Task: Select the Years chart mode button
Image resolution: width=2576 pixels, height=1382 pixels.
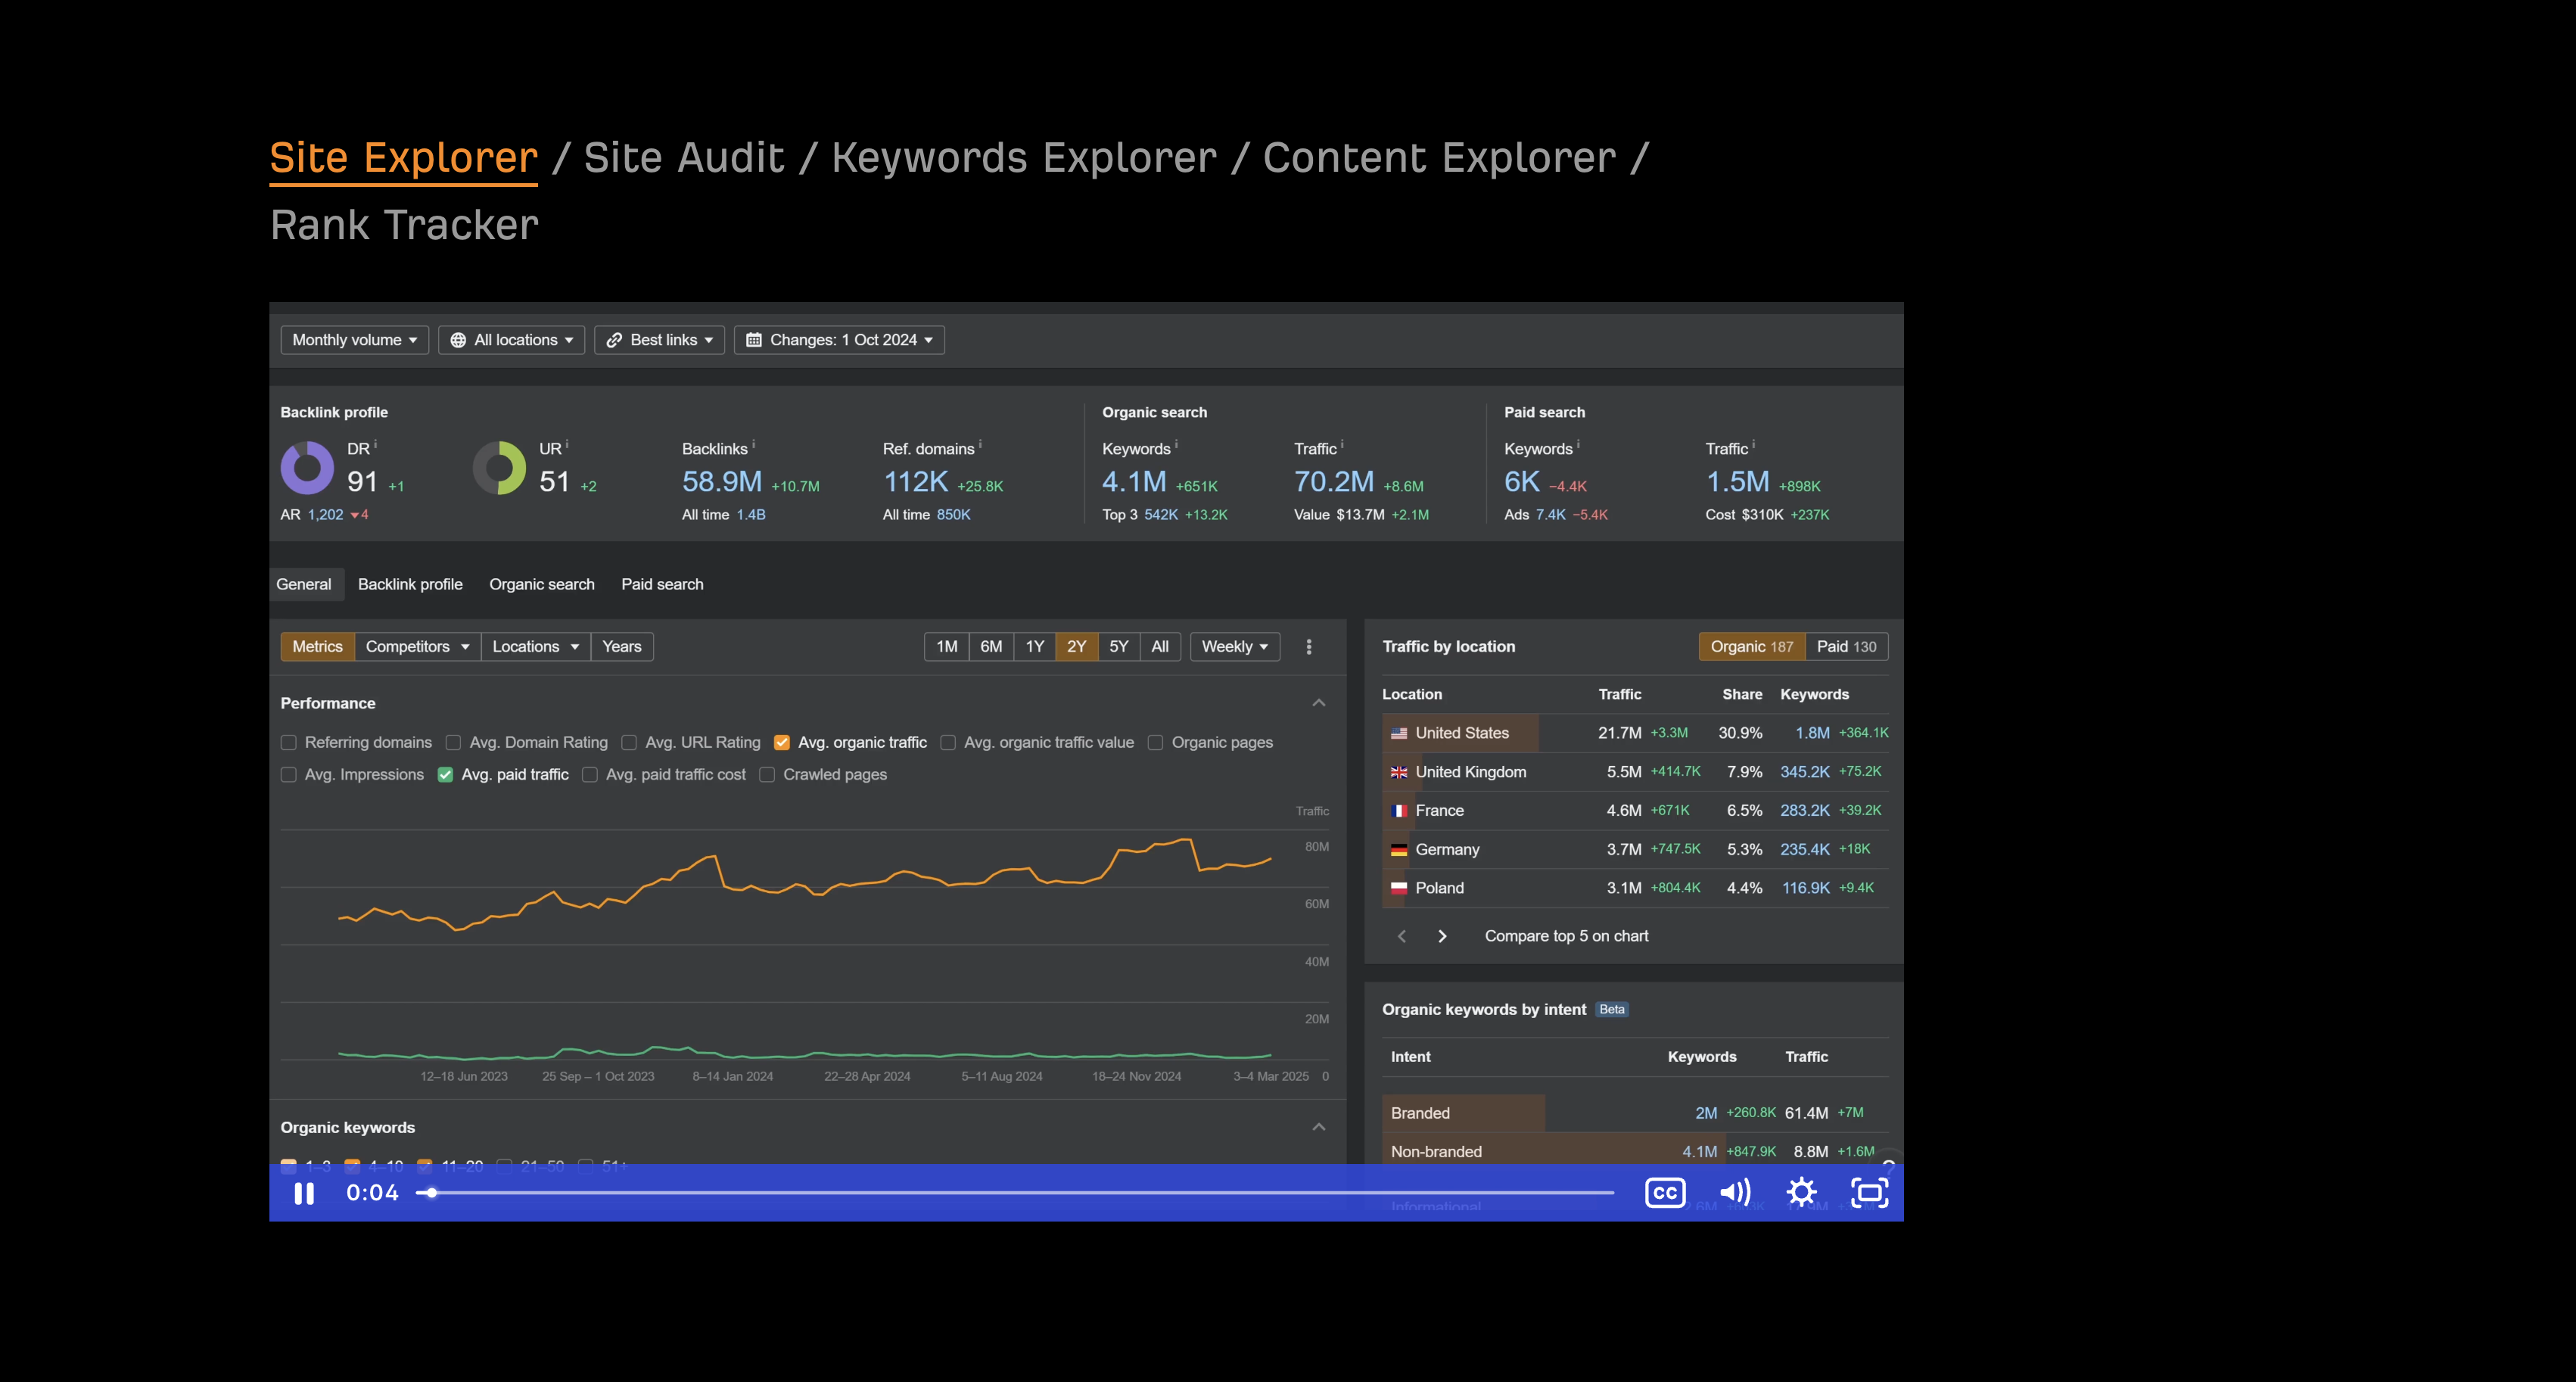Action: 622,647
